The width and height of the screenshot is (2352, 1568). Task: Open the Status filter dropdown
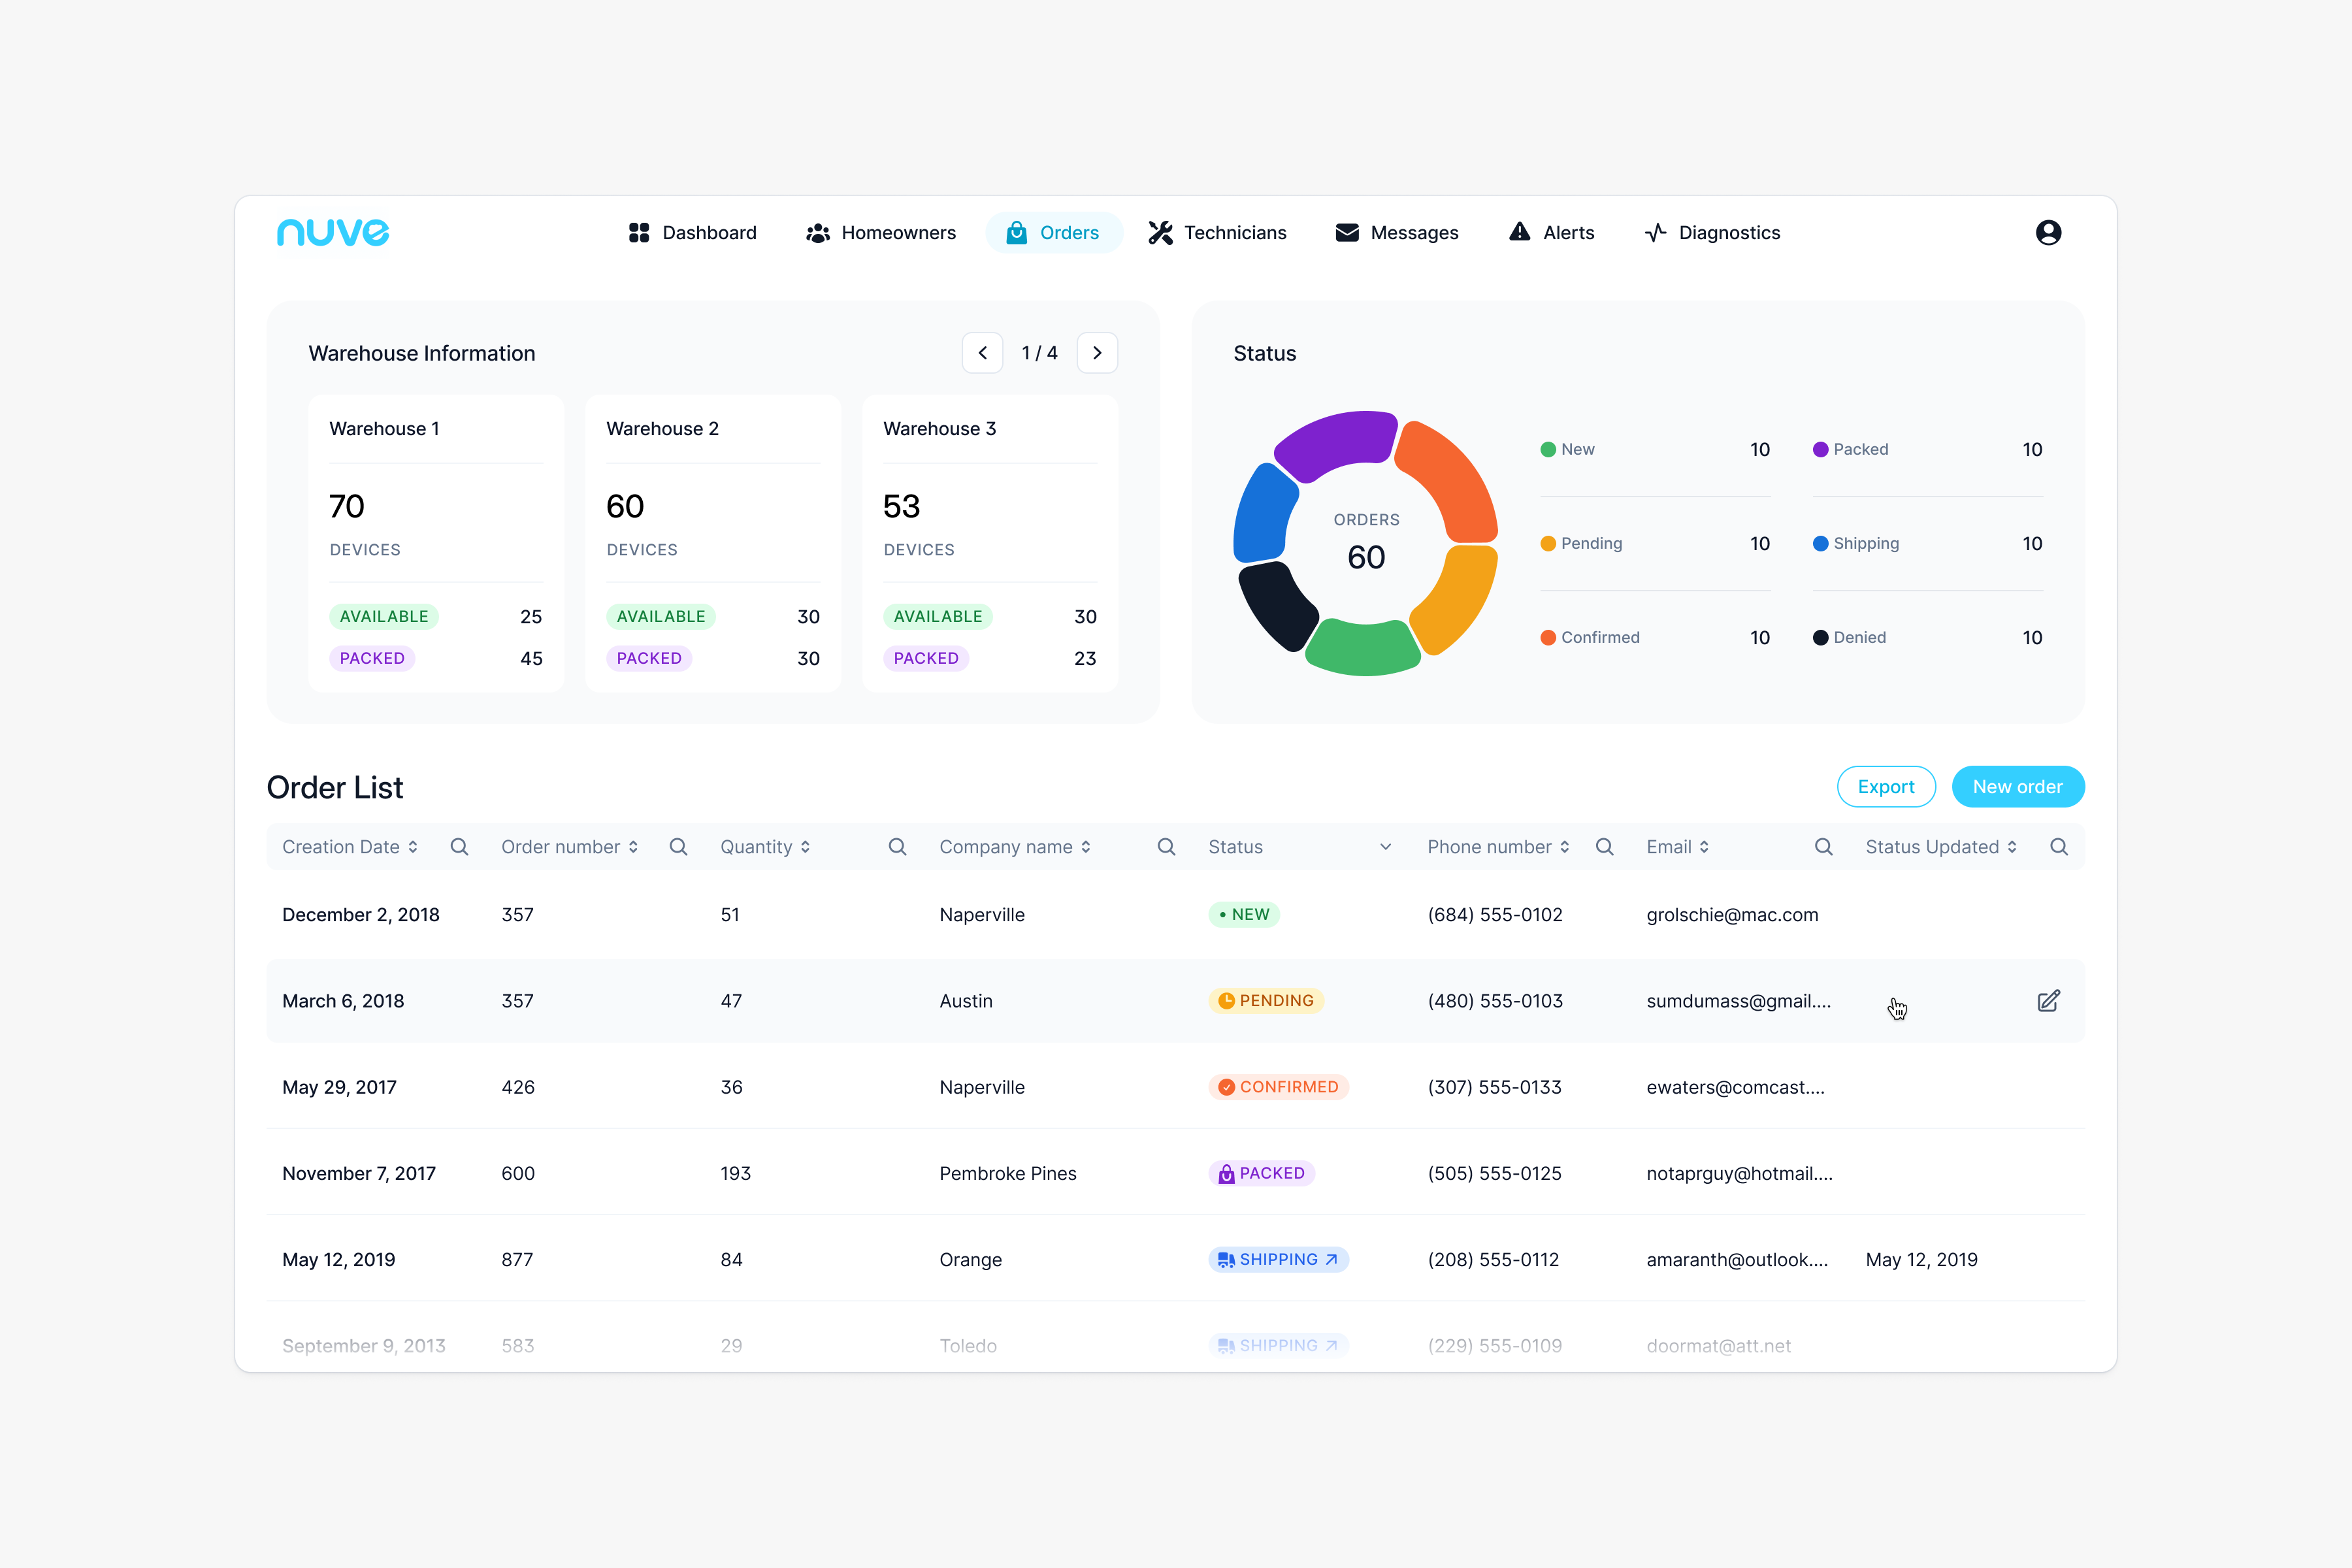coord(1385,847)
